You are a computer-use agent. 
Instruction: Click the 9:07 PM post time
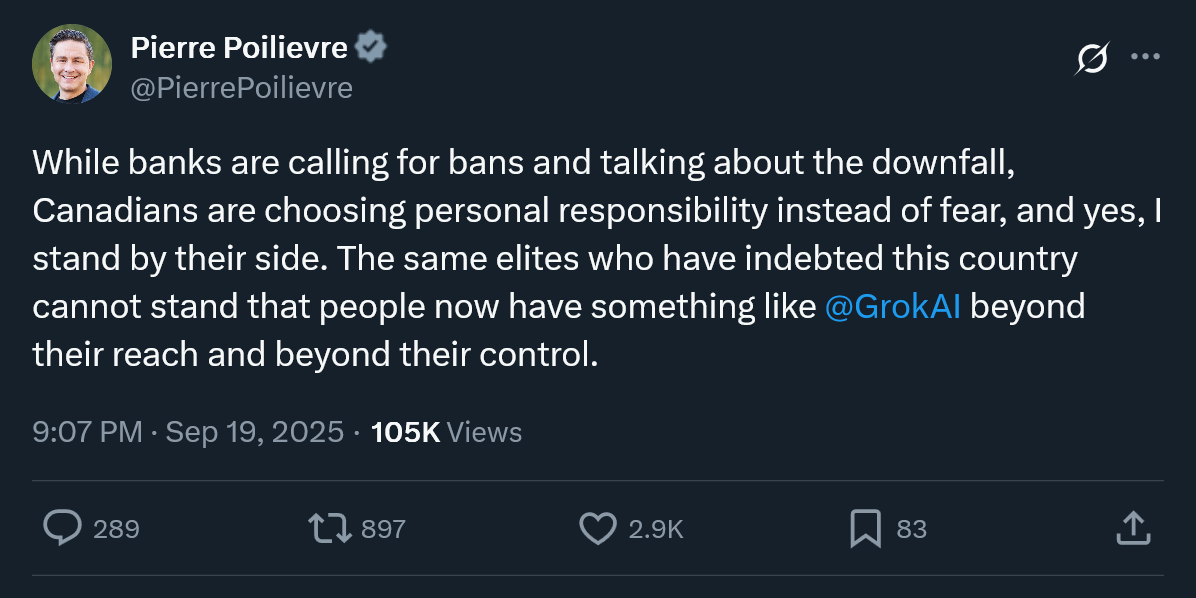(x=87, y=432)
